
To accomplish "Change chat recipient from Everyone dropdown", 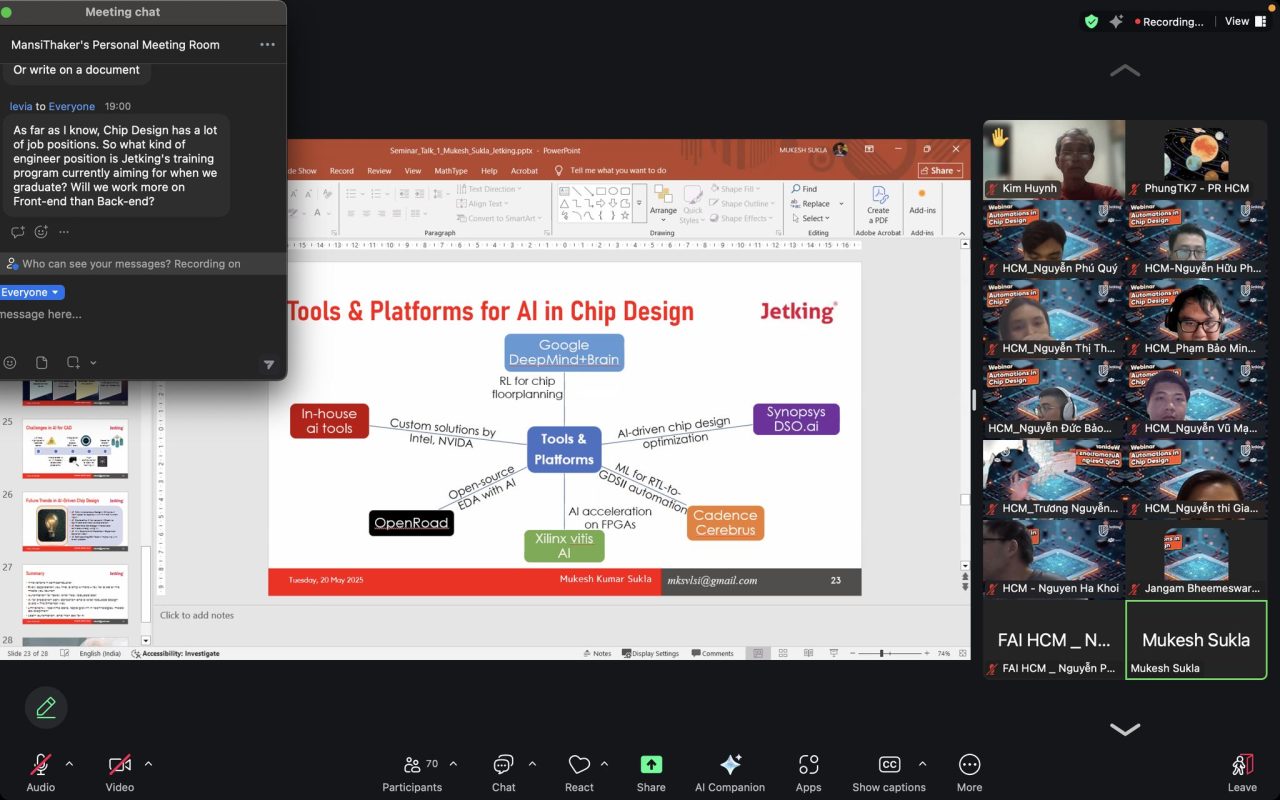I will pyautogui.click(x=31, y=292).
